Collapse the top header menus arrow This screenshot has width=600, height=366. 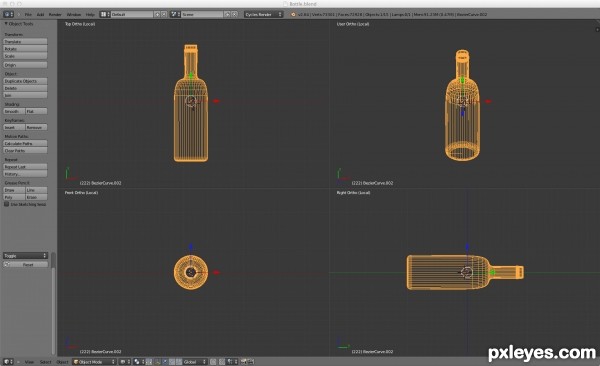[x=18, y=14]
